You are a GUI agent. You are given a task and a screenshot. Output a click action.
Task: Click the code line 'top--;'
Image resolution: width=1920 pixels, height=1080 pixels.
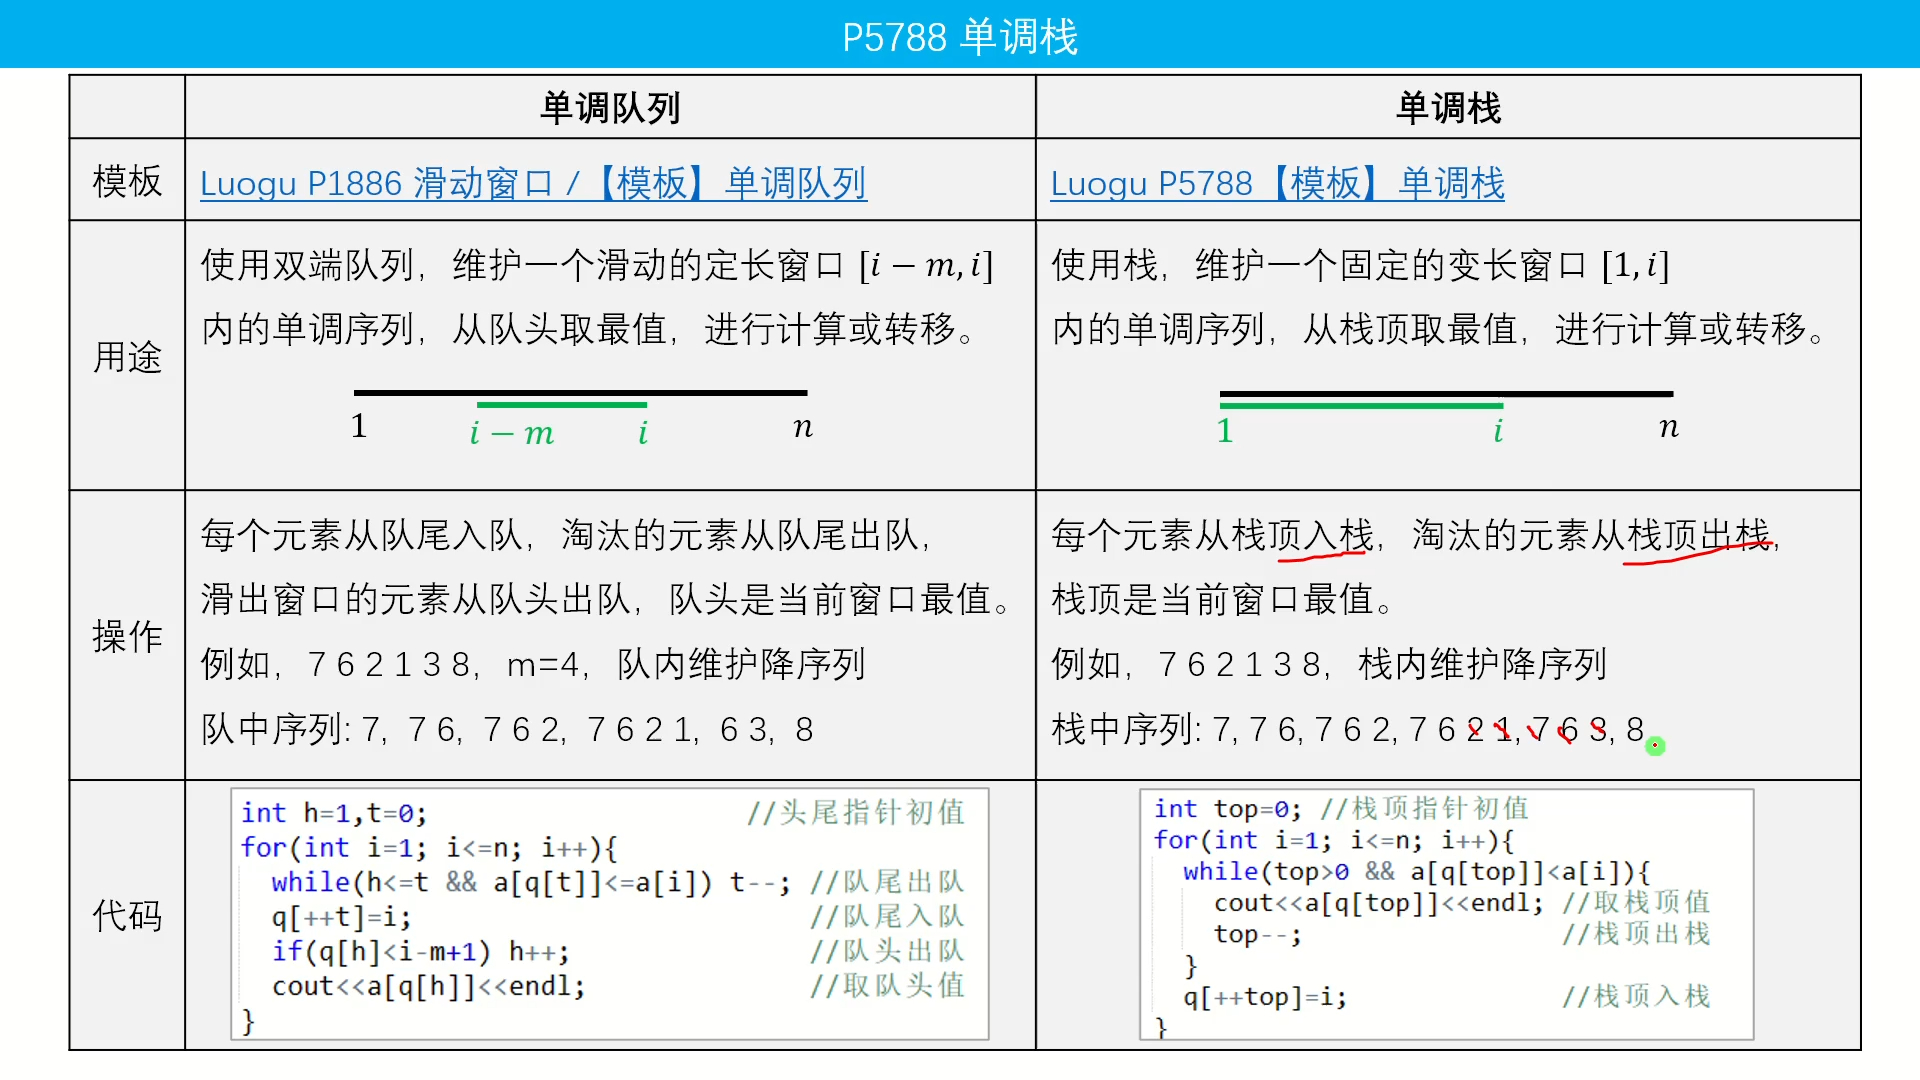(x=1257, y=935)
